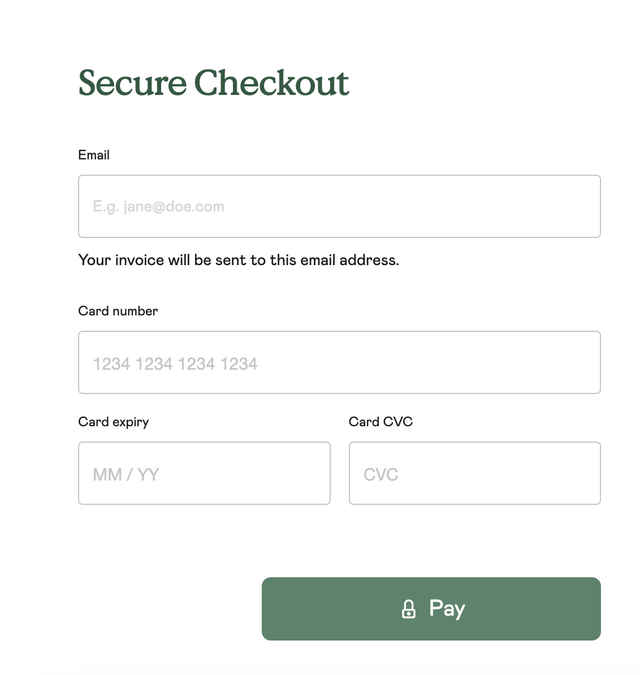
Task: Click the 'E.g. jane@doe.com' placeholder text
Action: tap(158, 207)
